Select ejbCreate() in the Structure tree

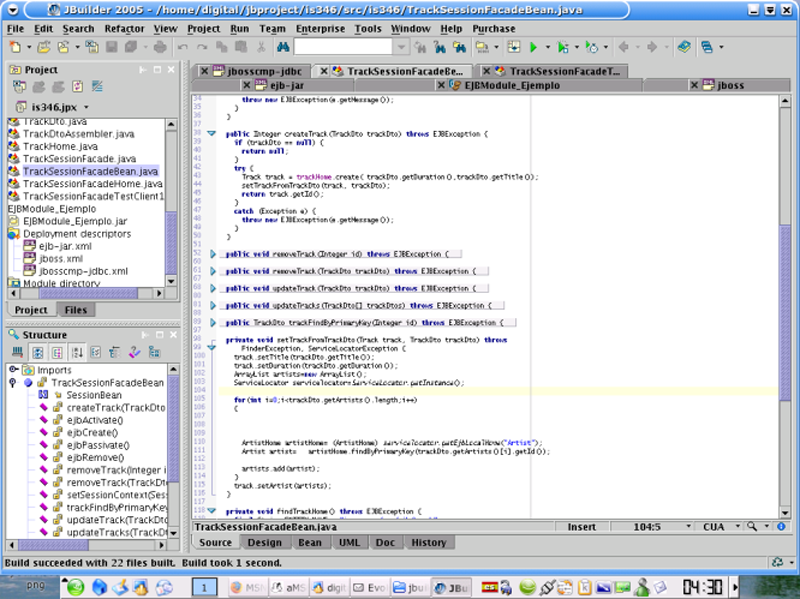94,433
